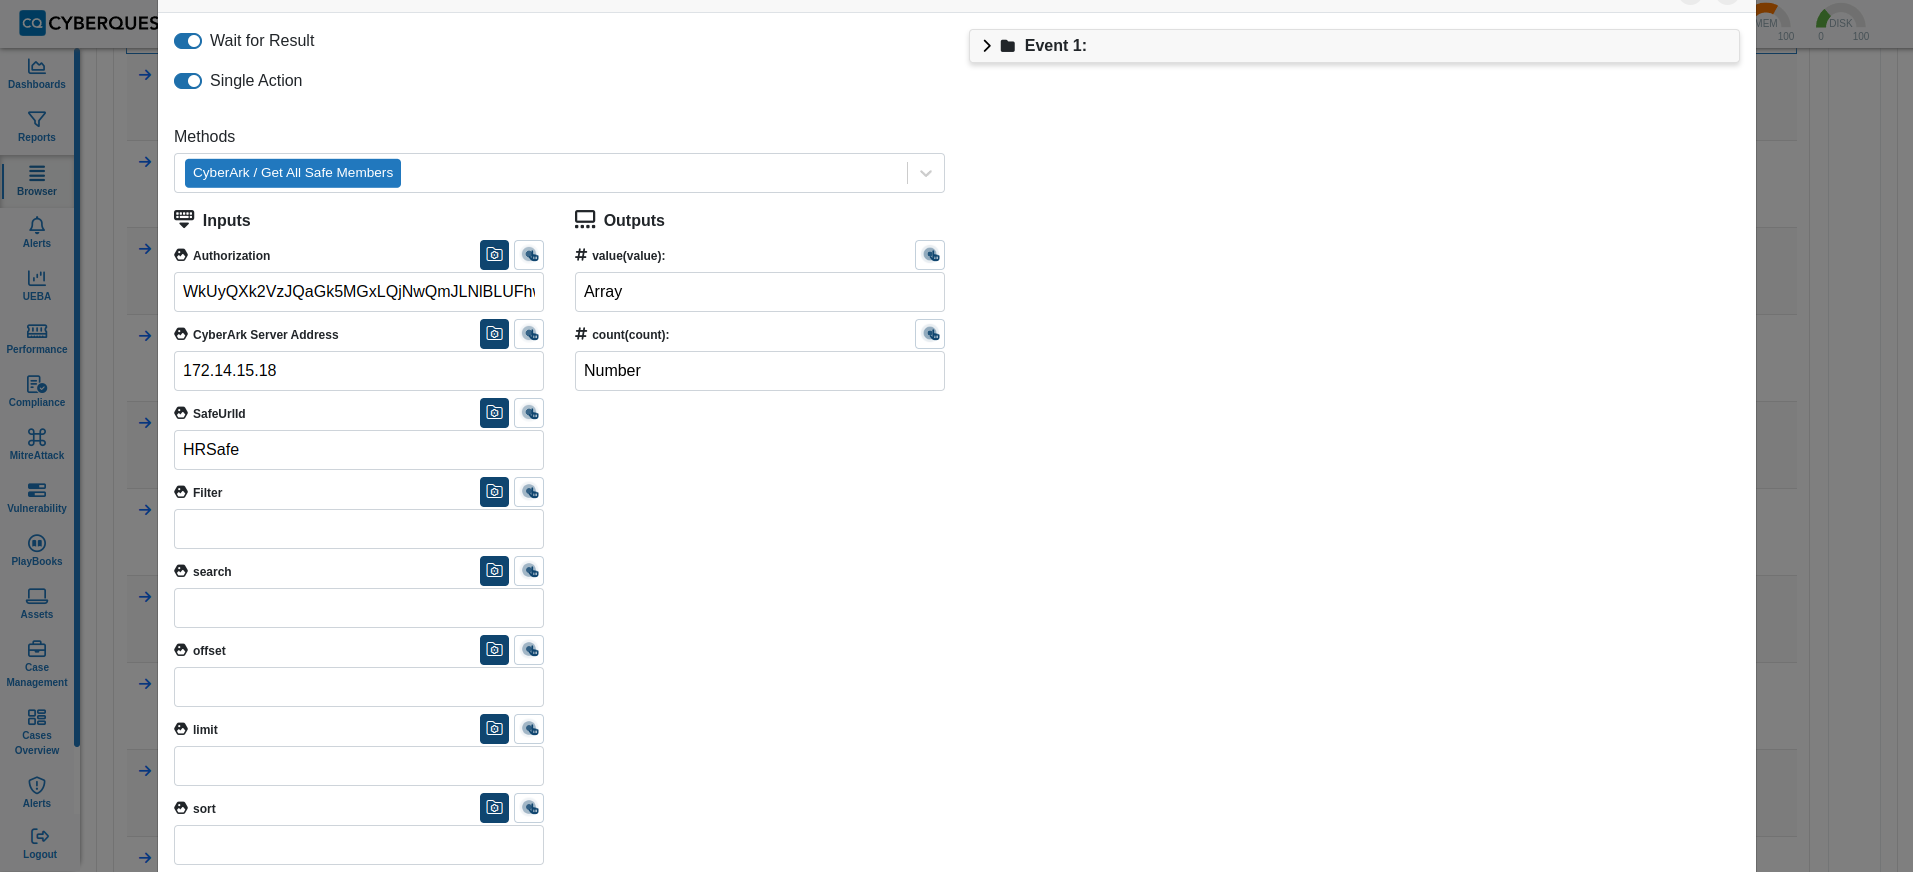Click the camera icon for sort
Image resolution: width=1913 pixels, height=872 pixels.
pyautogui.click(x=494, y=808)
